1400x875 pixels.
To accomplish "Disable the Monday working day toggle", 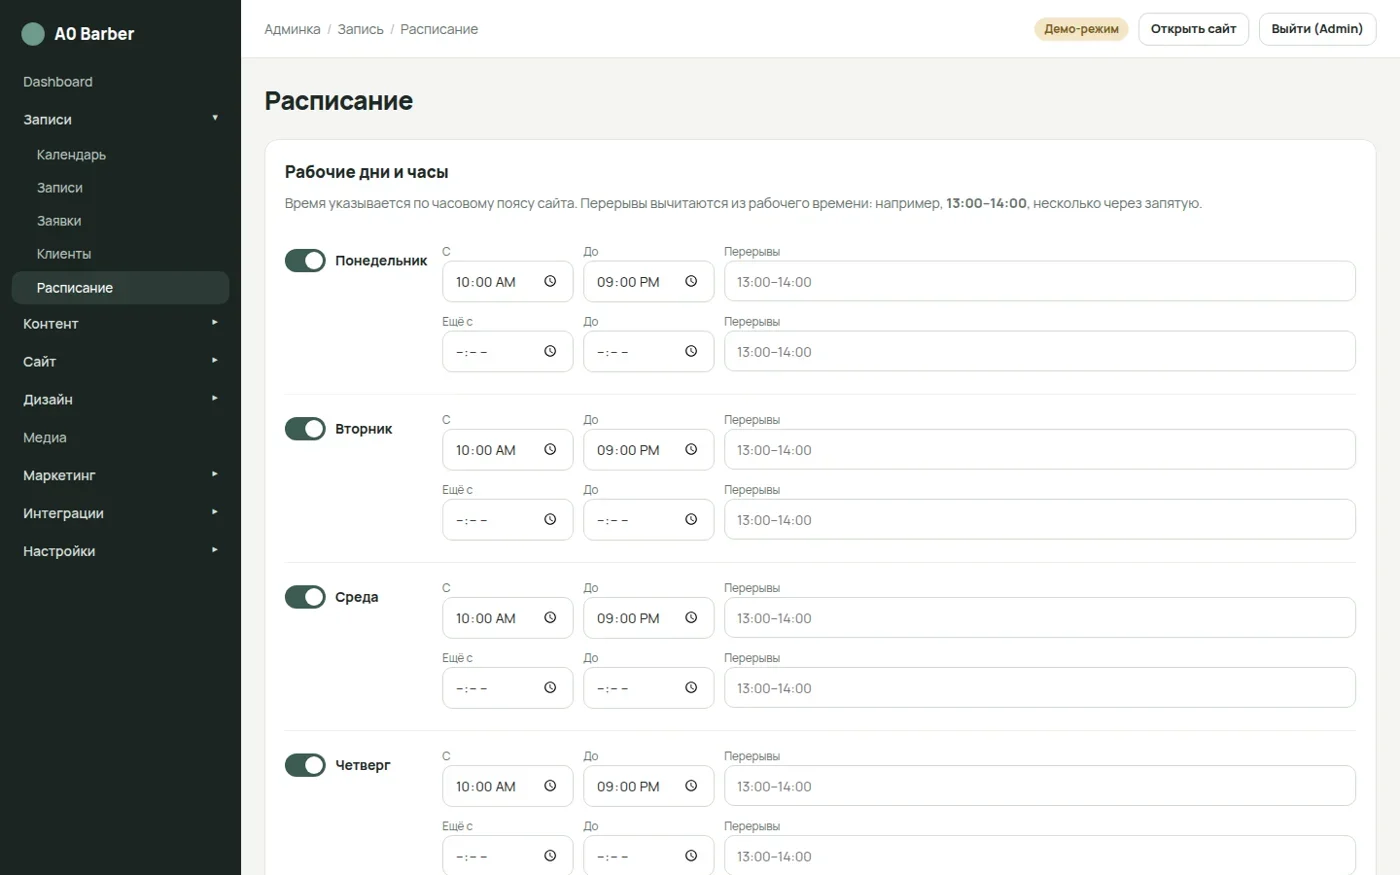I will [305, 261].
